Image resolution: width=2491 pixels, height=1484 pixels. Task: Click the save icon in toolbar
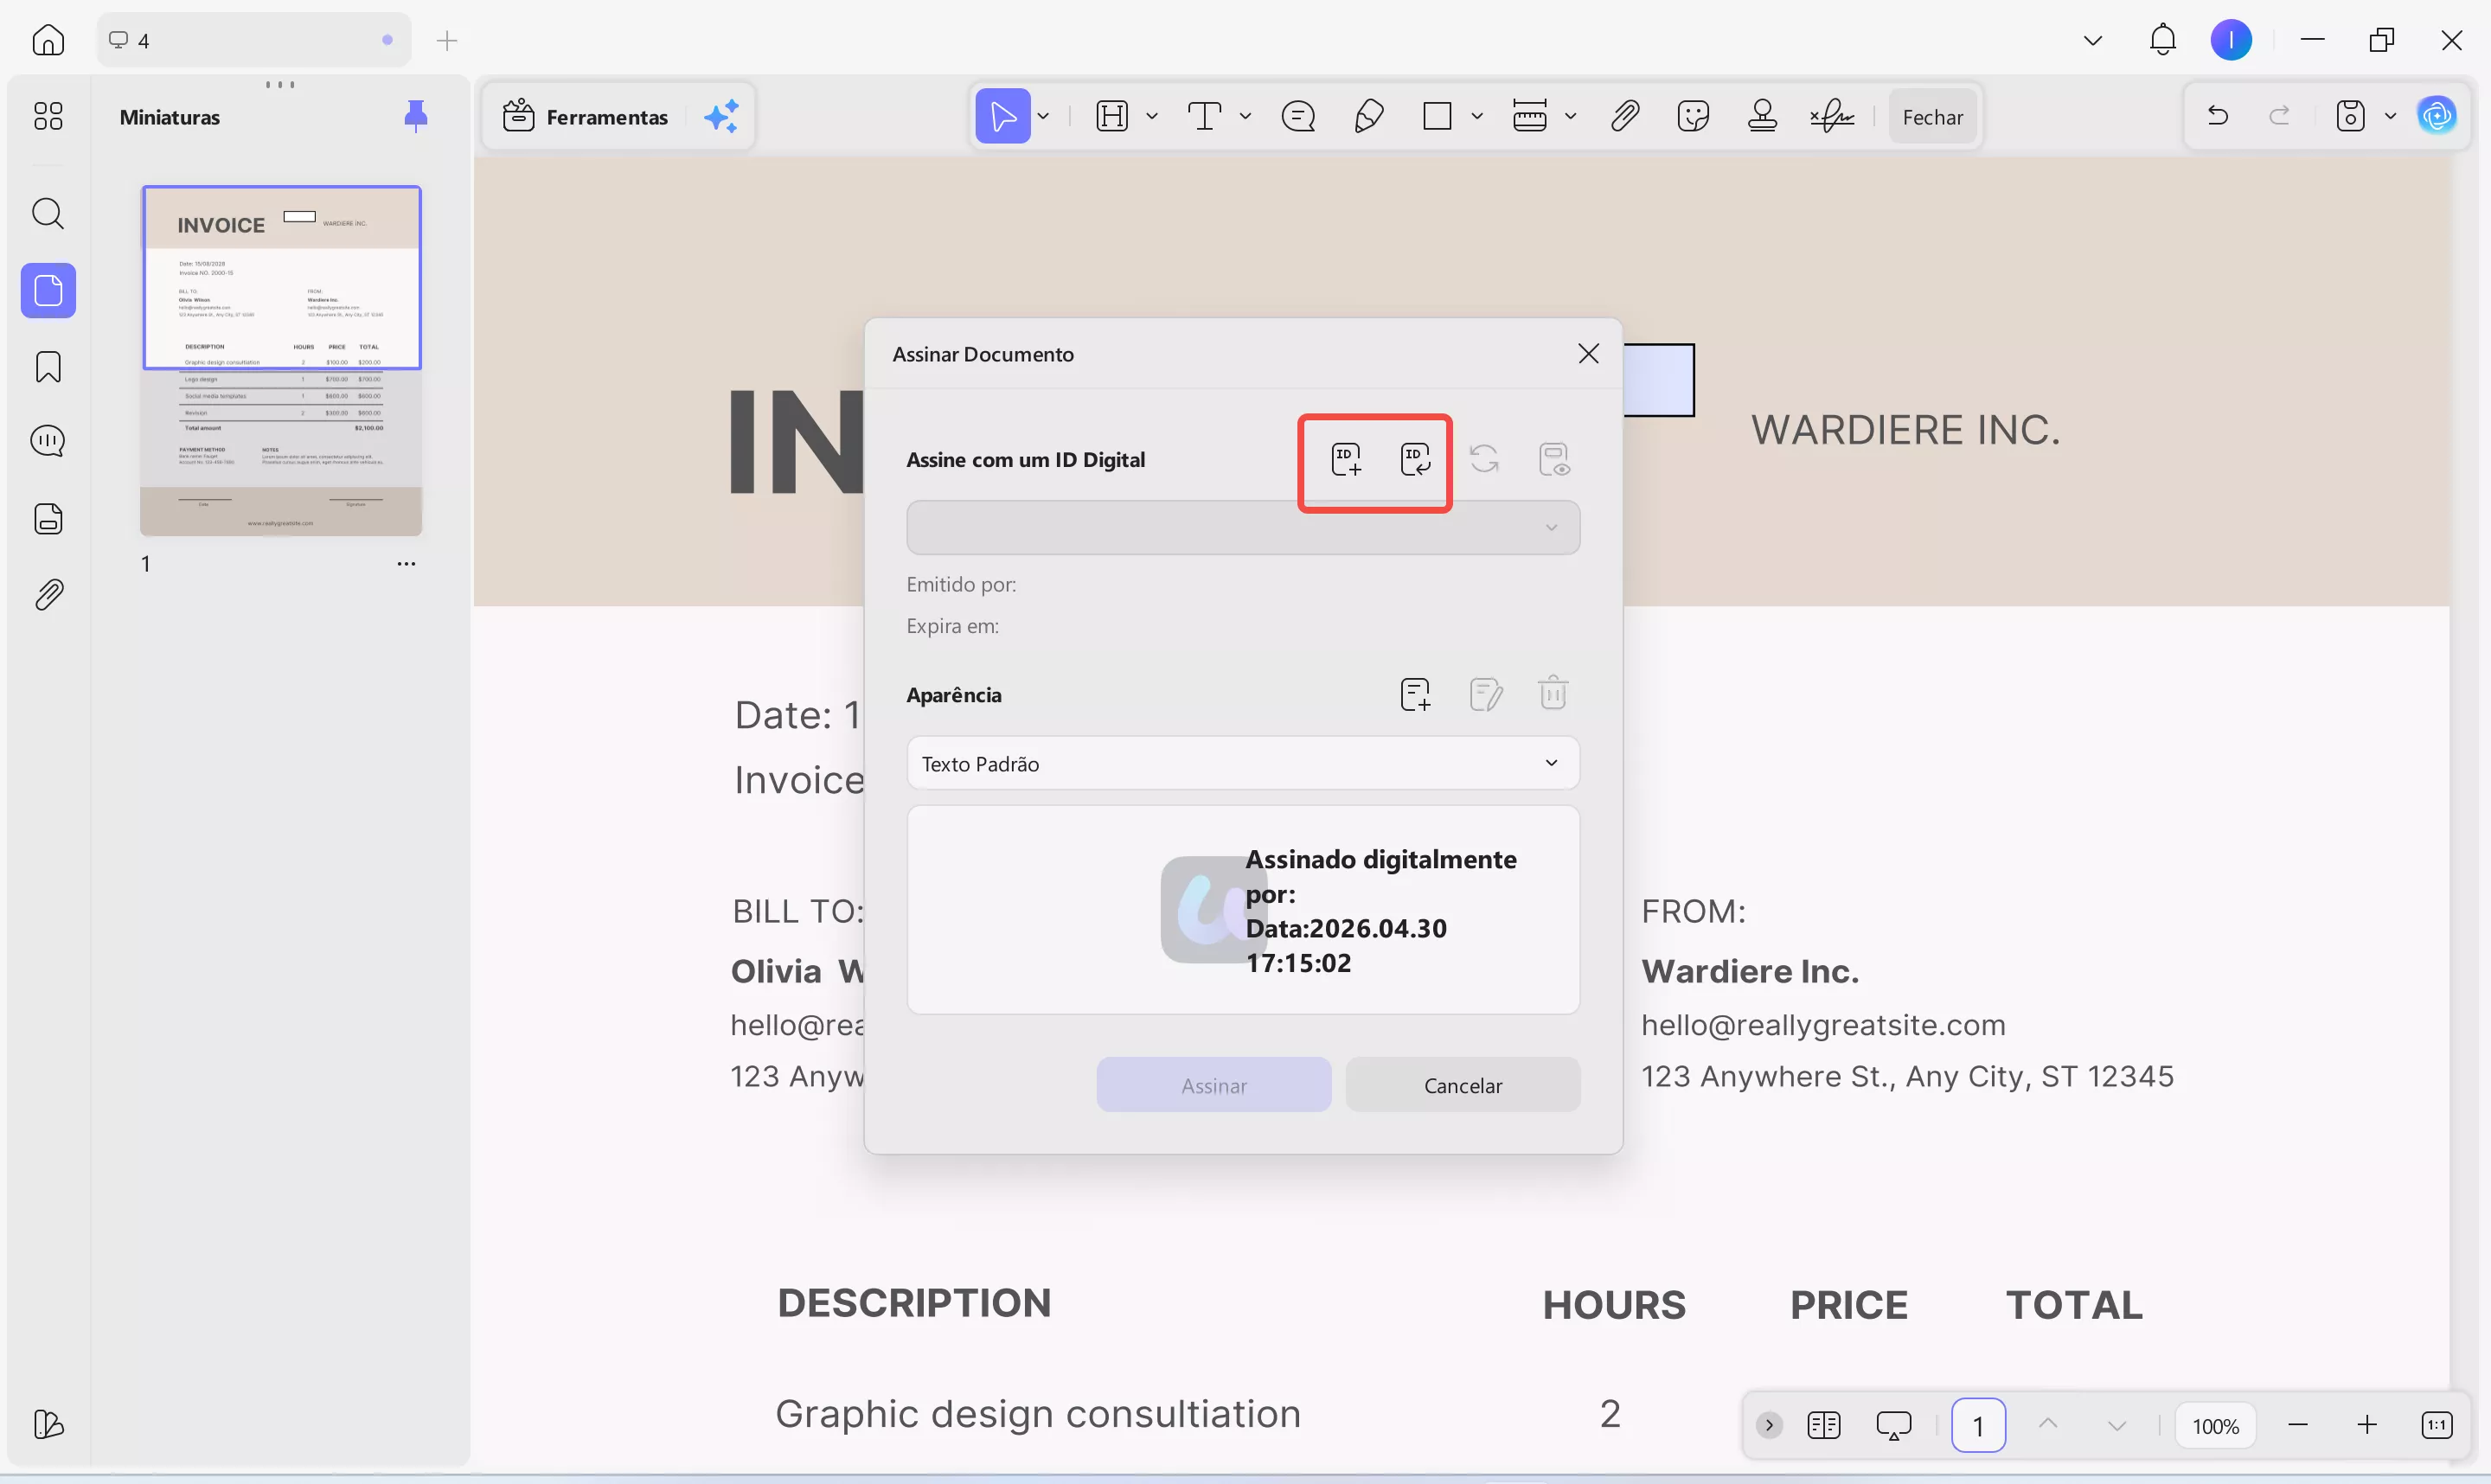tap(2349, 116)
